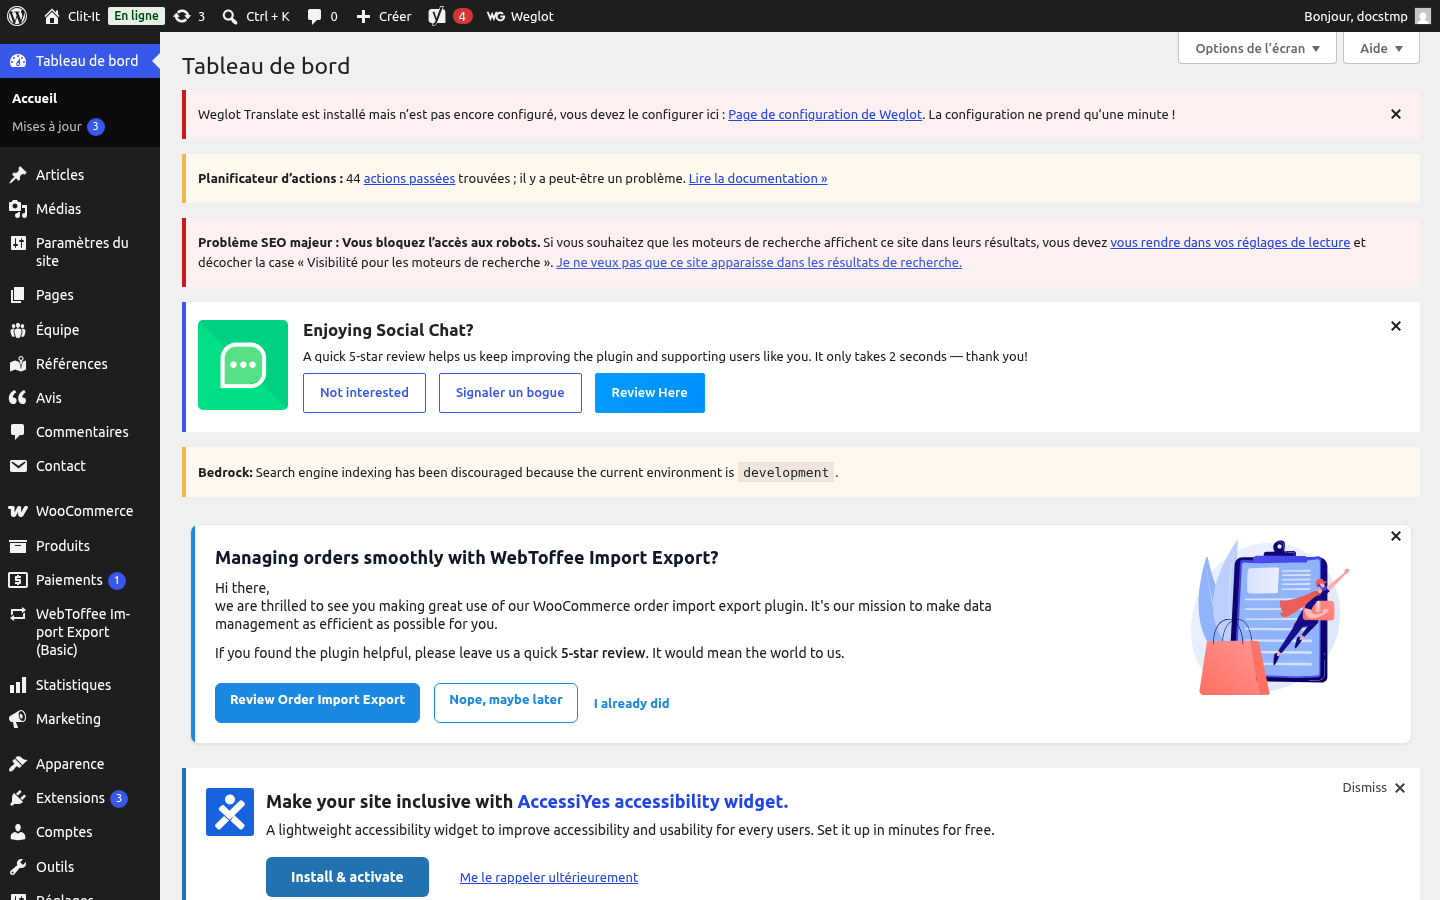Click the WebToffee clipboard illustration
This screenshot has width=1440, height=900.
coord(1270,618)
